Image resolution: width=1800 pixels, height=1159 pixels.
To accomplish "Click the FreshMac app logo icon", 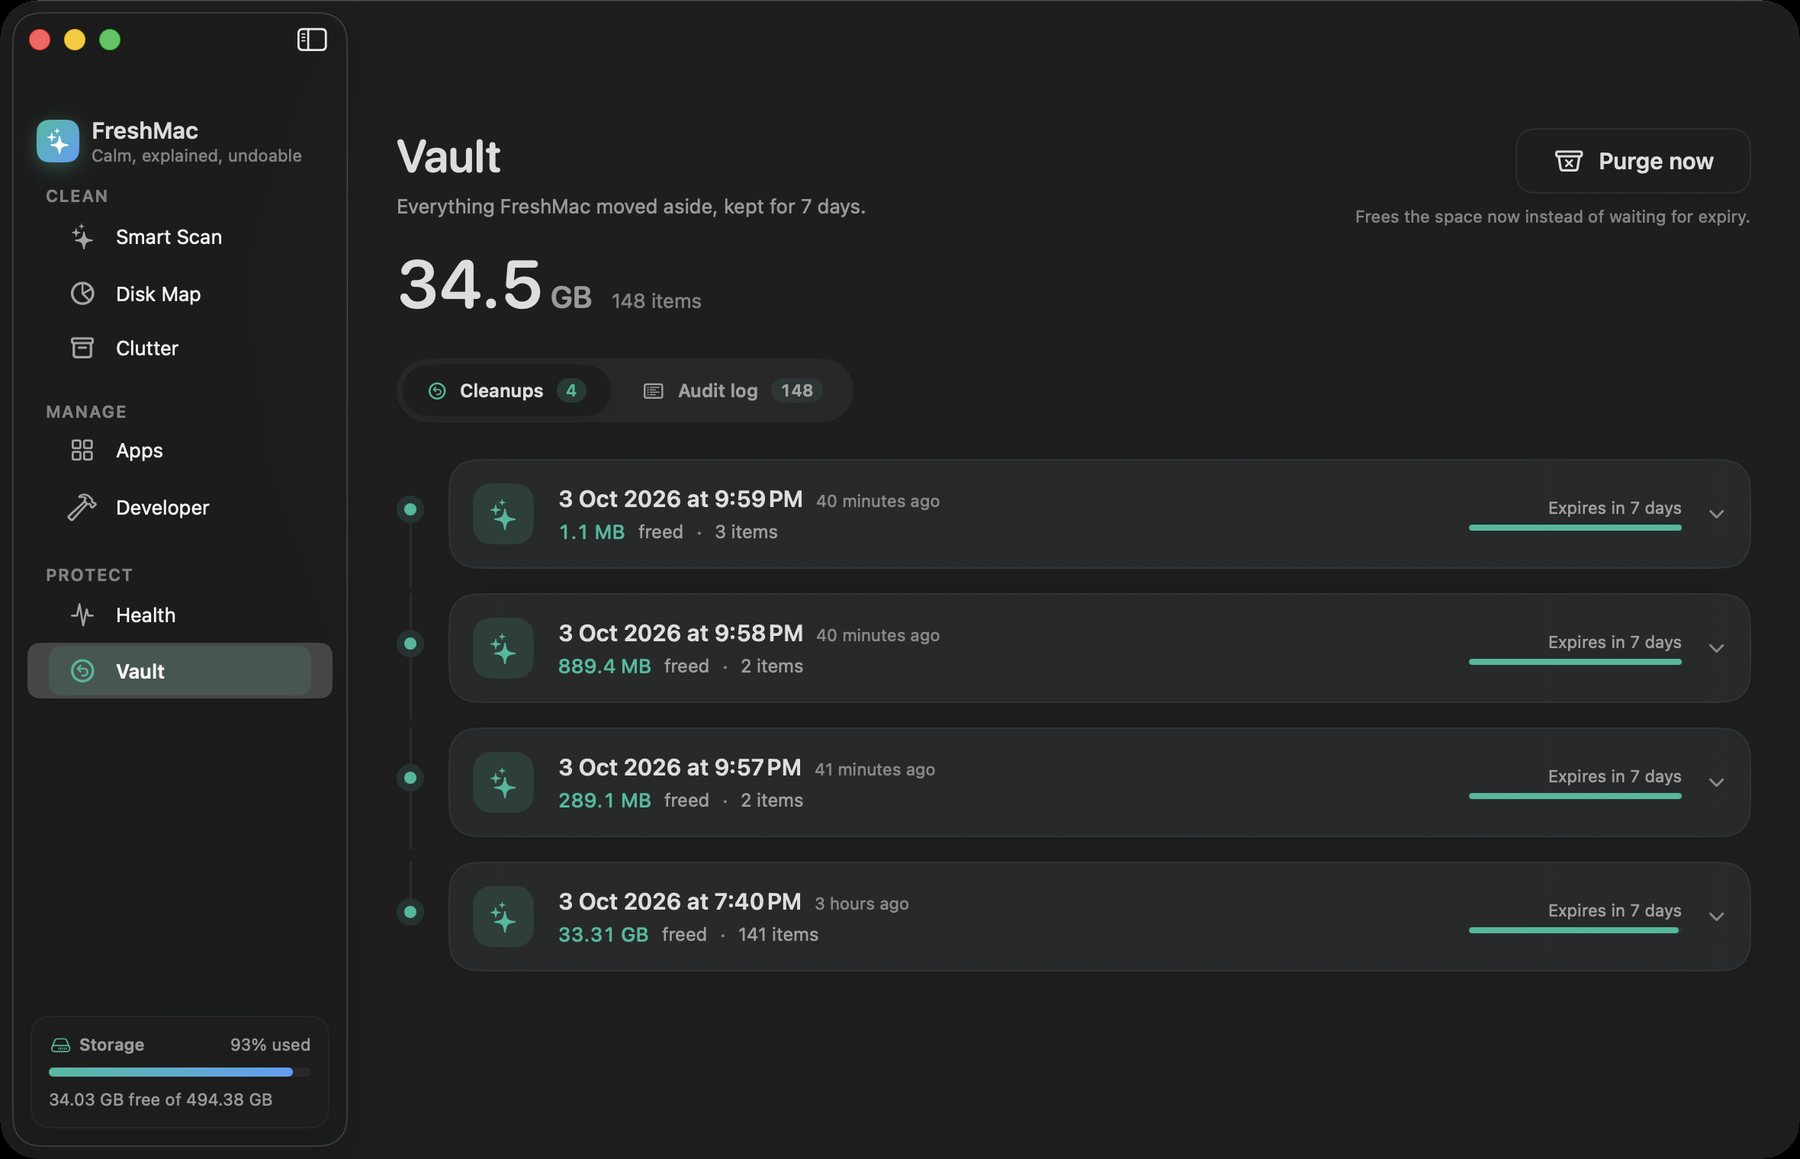I will (58, 141).
